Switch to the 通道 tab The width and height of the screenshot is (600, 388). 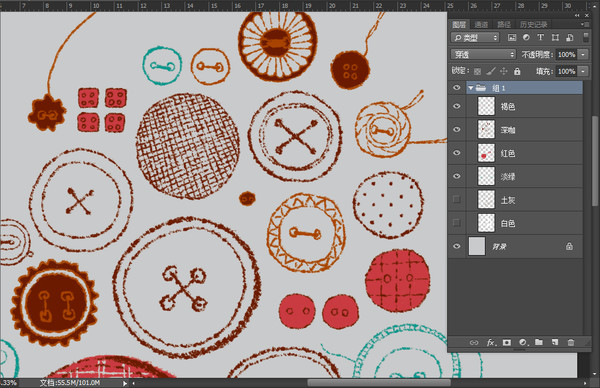[481, 24]
